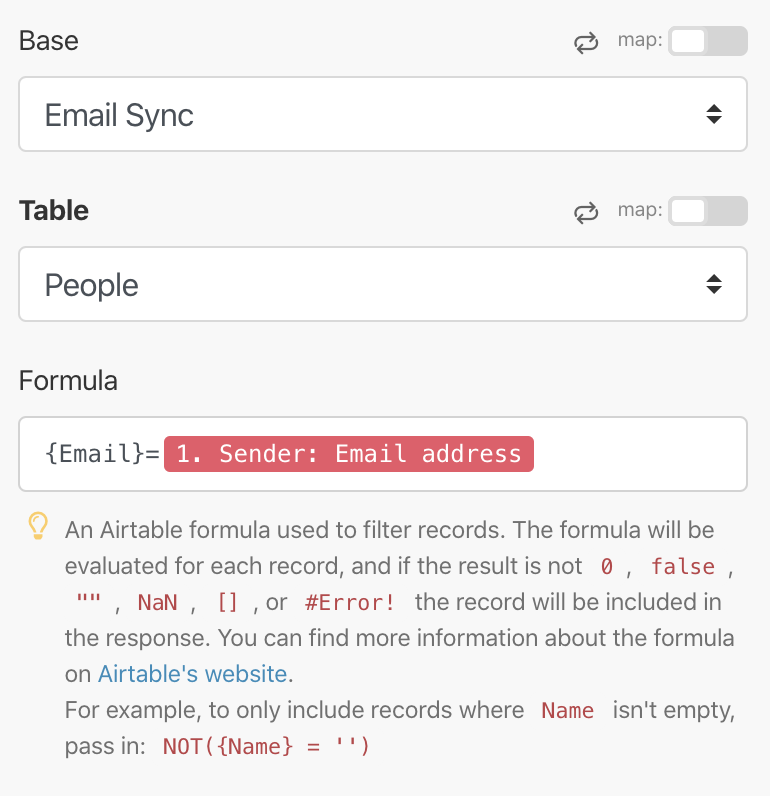The height and width of the screenshot is (796, 770).
Task: Click the {Email}= text in the formula
Action: pos(102,453)
